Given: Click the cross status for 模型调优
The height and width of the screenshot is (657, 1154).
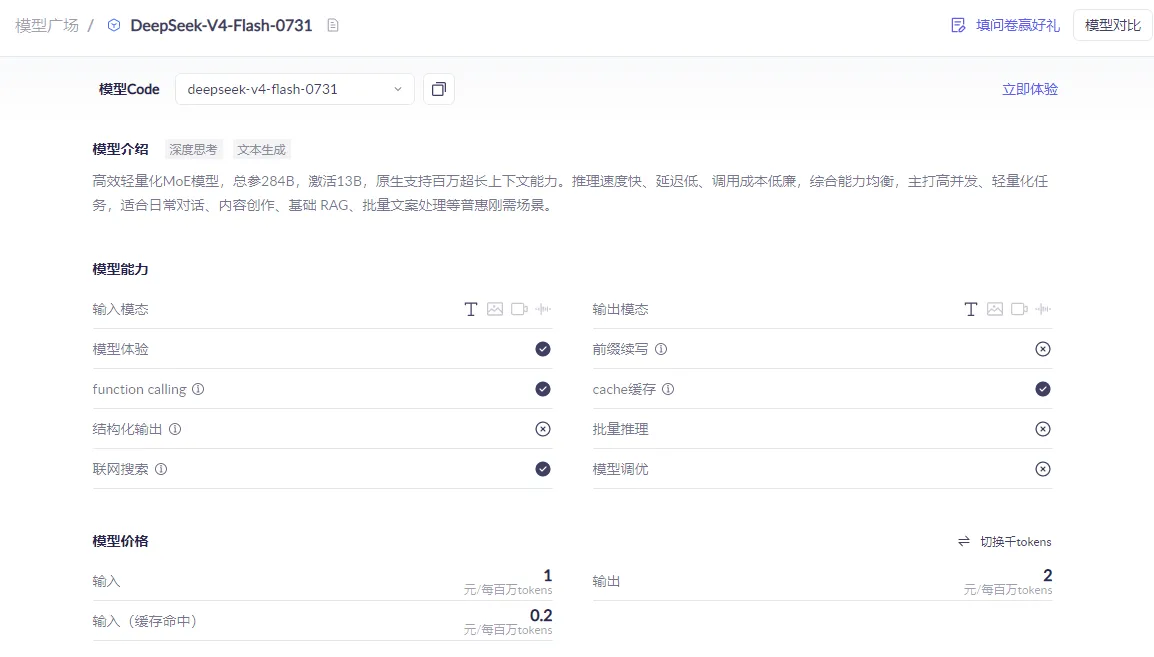Looking at the screenshot, I should pyautogui.click(x=1043, y=469).
